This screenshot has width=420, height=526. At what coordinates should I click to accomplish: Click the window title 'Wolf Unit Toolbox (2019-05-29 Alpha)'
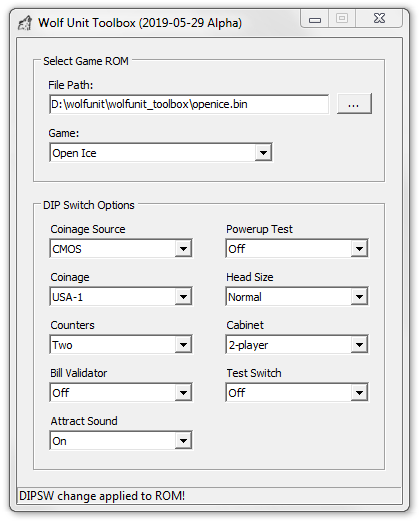tap(140, 23)
